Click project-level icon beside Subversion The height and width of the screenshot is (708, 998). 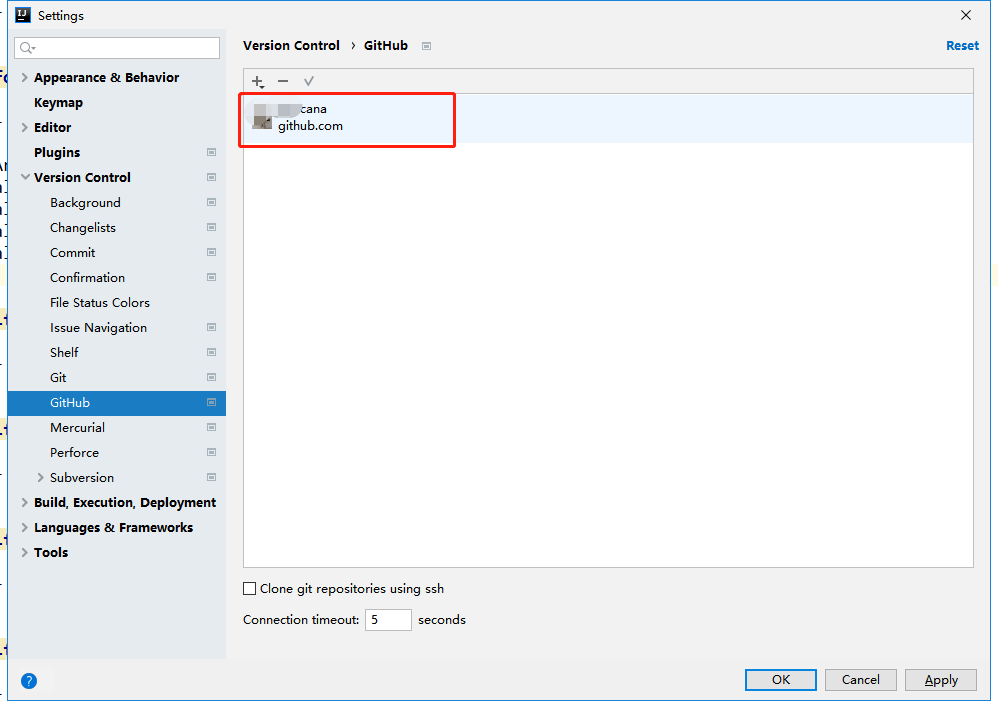(x=211, y=478)
